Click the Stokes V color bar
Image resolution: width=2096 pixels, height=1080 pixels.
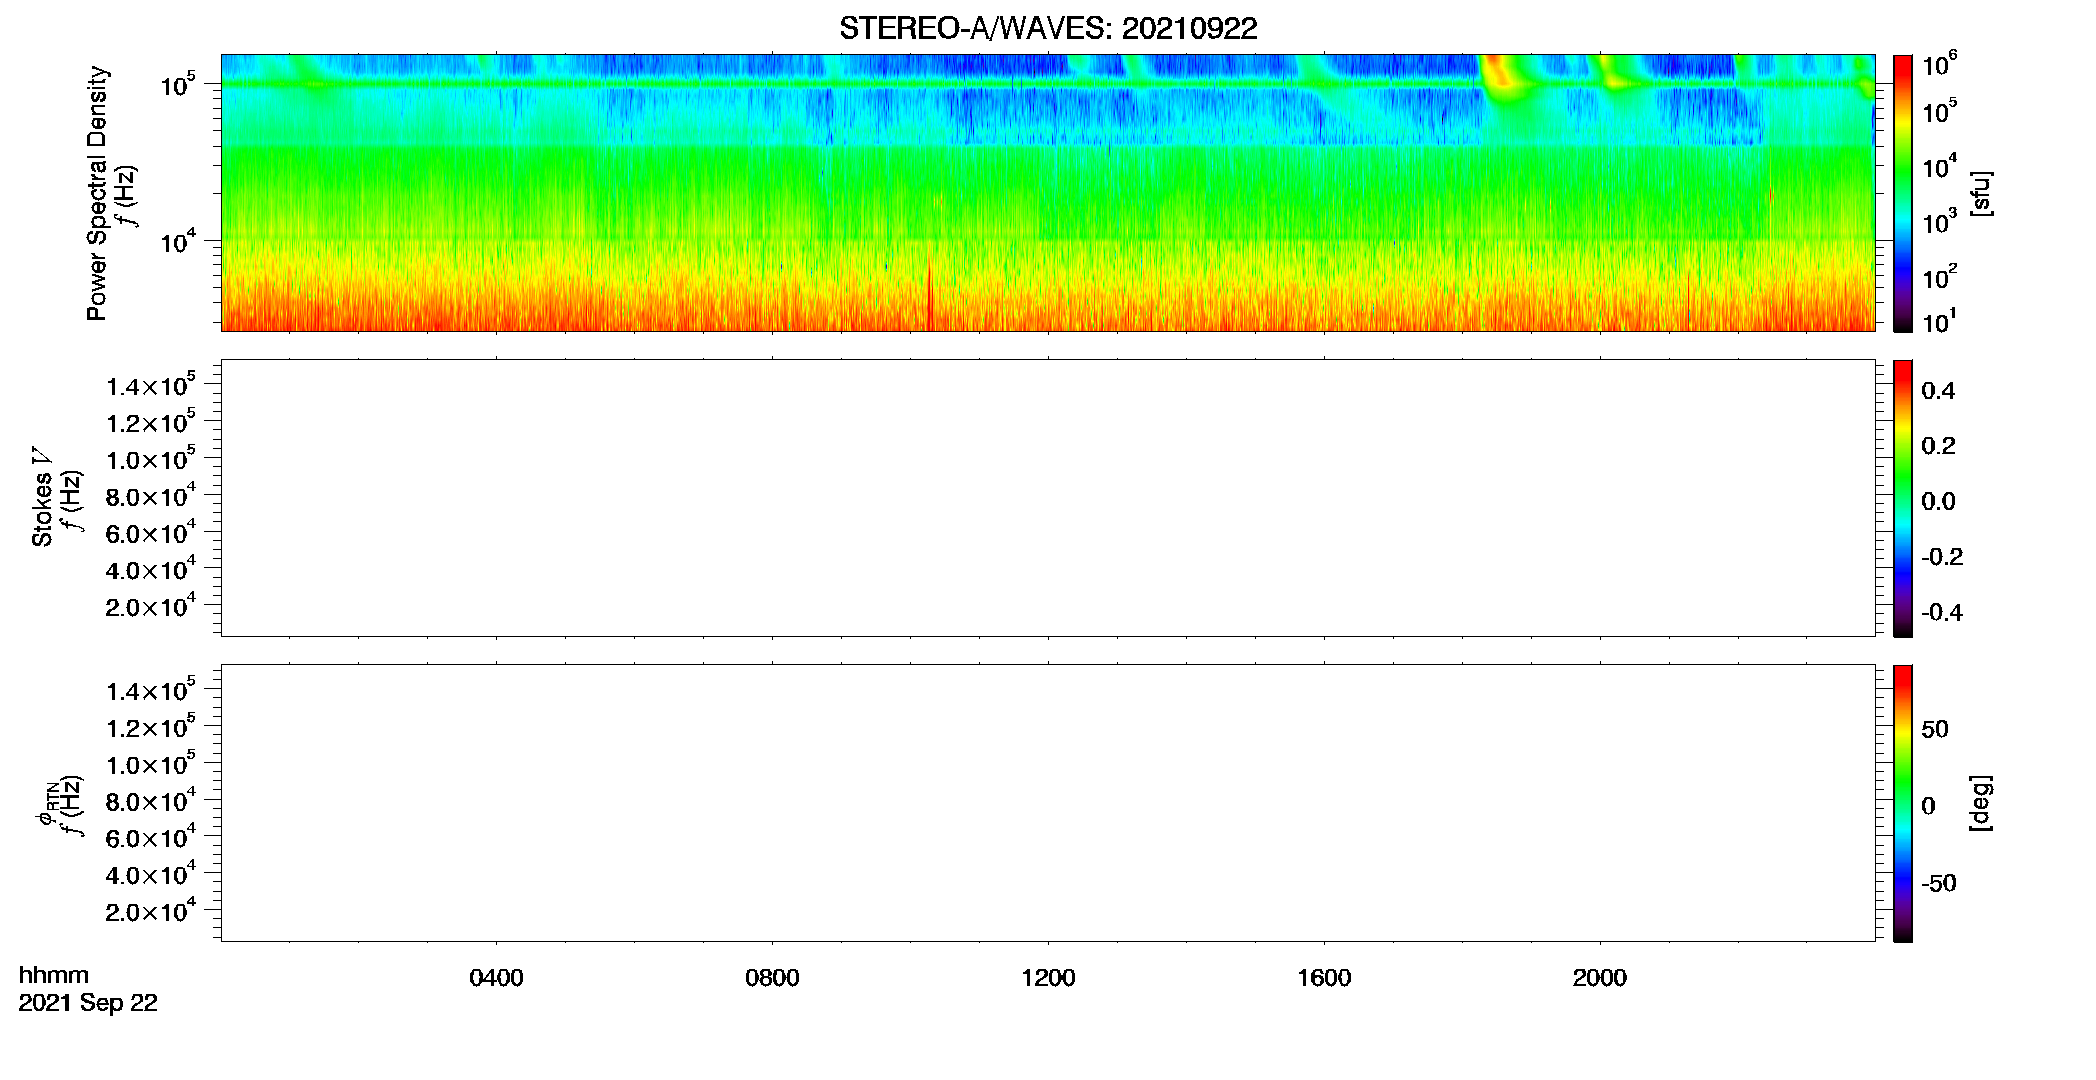1902,498
